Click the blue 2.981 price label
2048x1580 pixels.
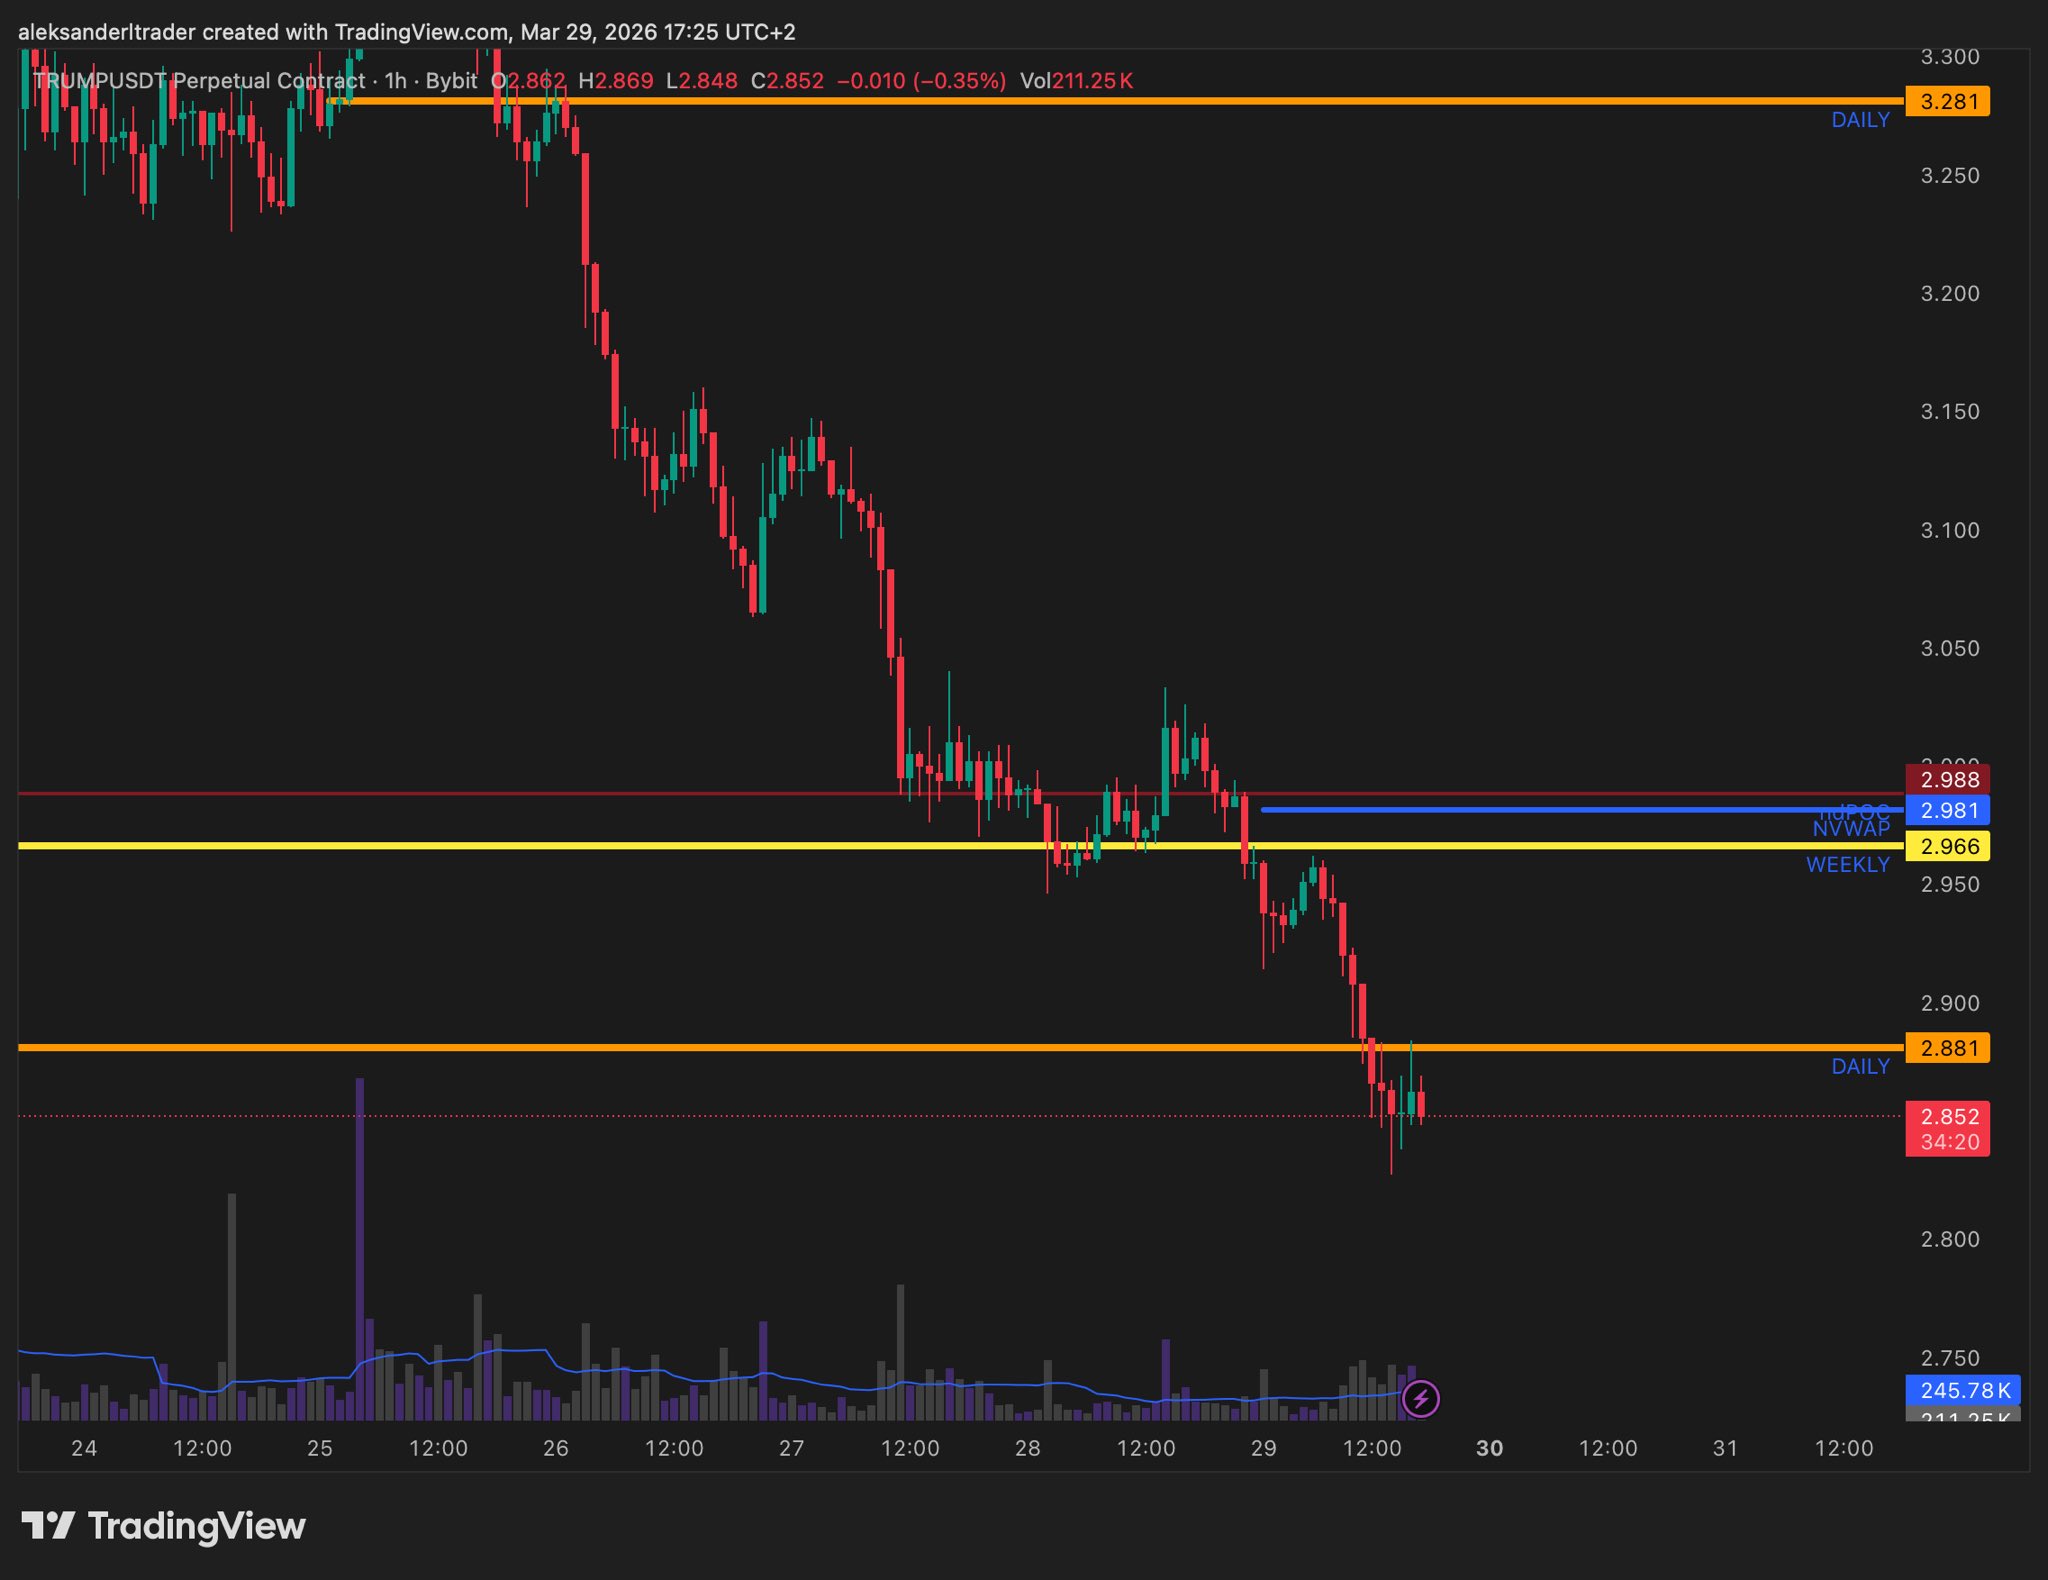[x=1947, y=810]
